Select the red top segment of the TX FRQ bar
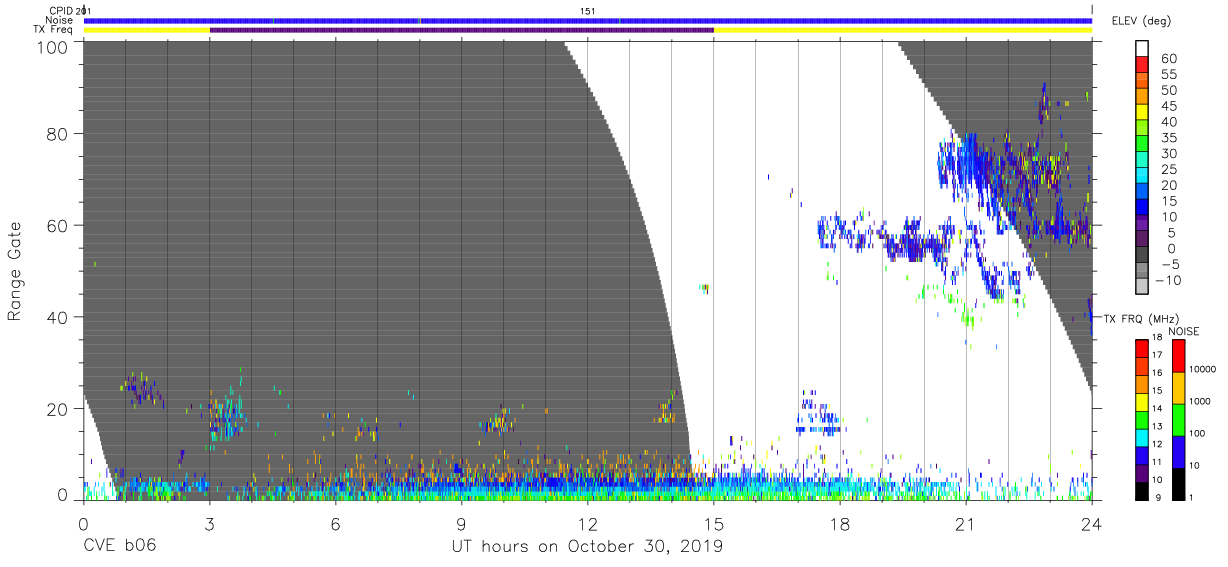 [x=1142, y=348]
